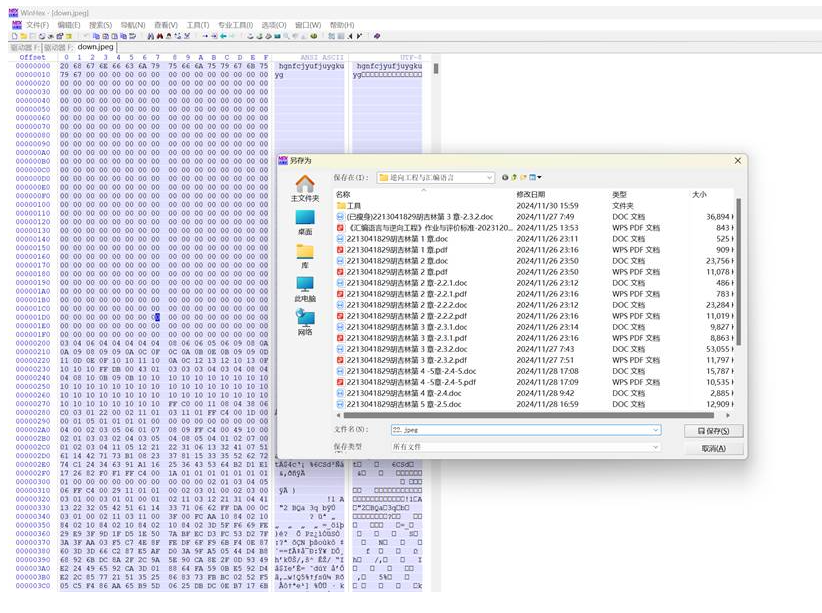
Task: Open the 编辑(E) menu
Action: (69, 25)
